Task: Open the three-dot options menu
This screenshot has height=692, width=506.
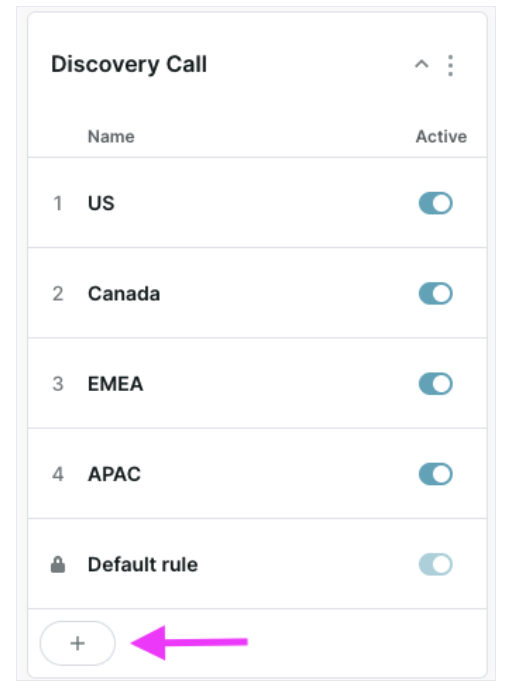Action: pos(450,65)
